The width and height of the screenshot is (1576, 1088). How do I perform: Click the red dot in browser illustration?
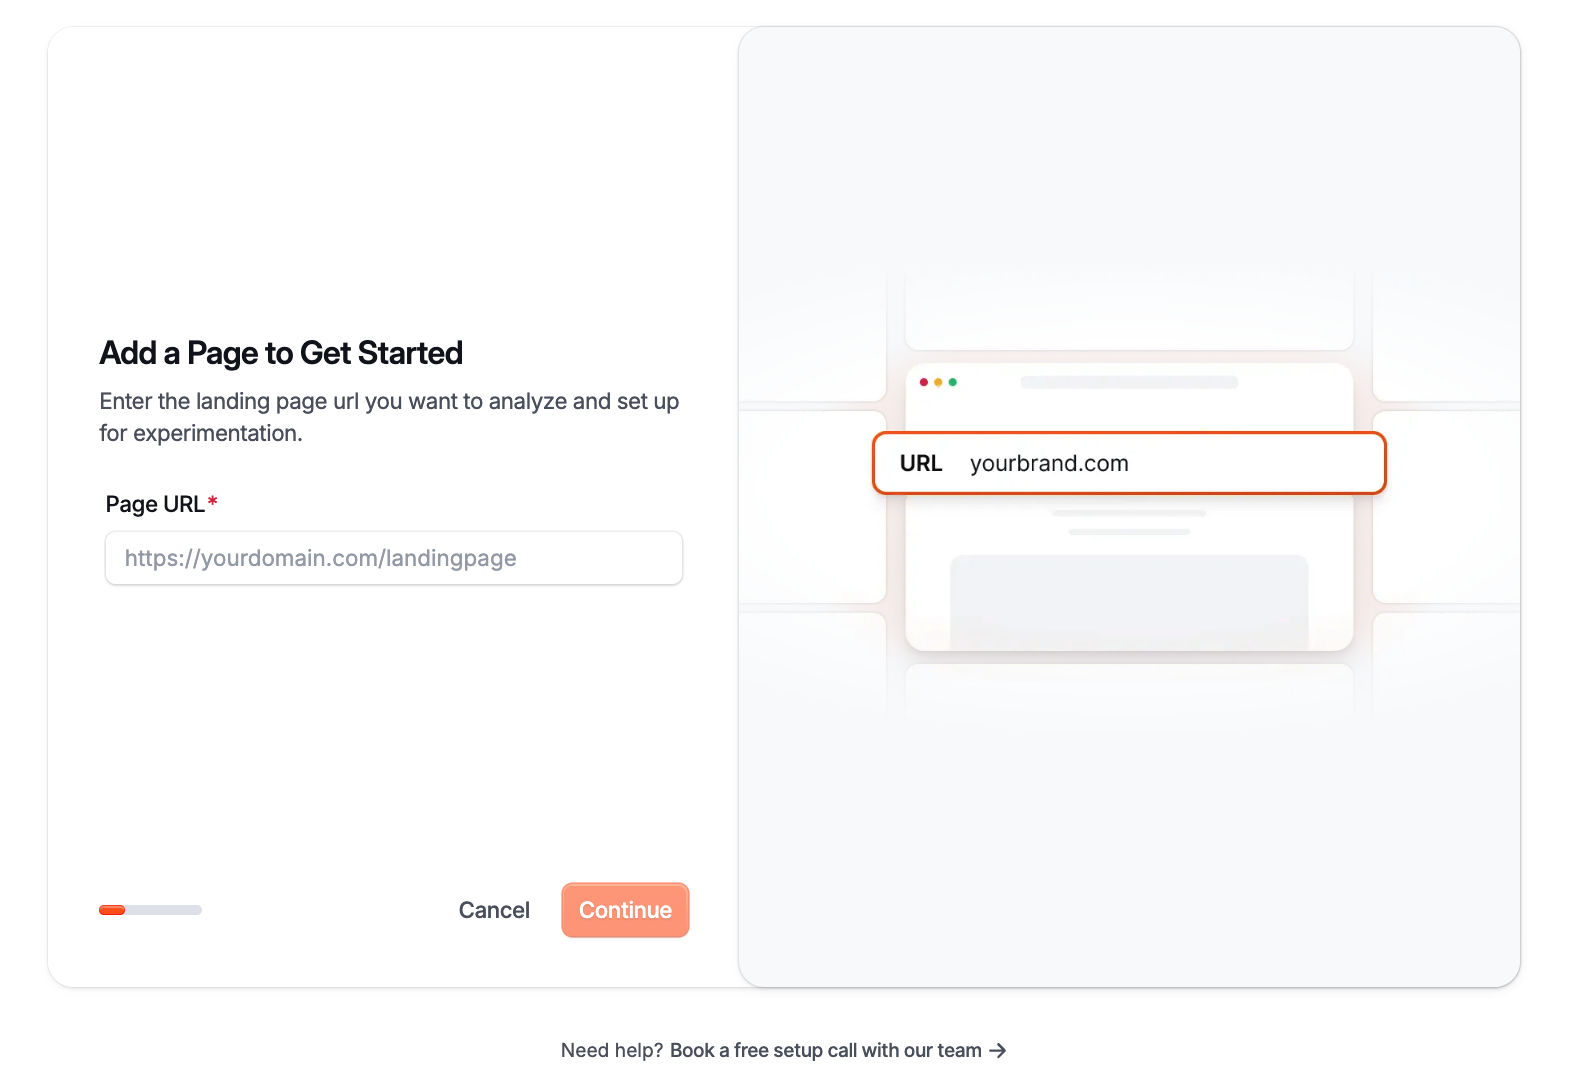tap(924, 382)
